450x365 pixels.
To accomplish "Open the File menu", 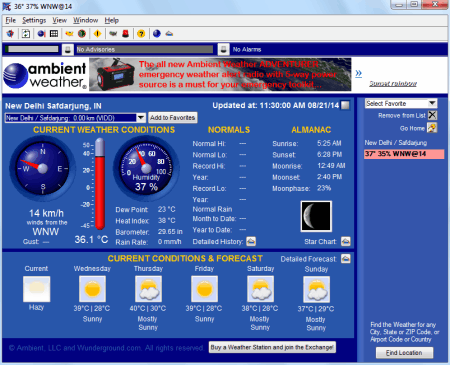I will point(11,20).
